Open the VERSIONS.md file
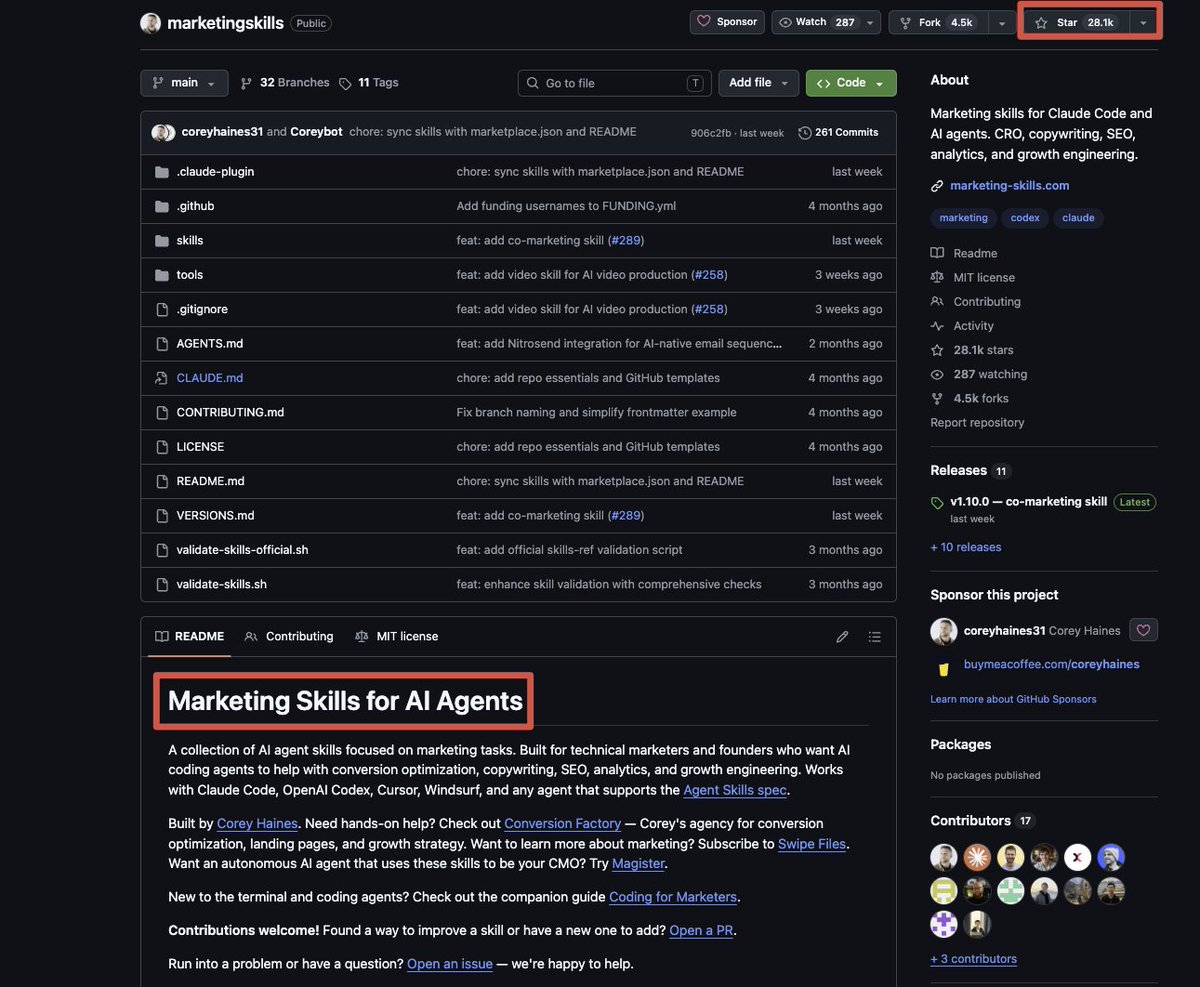Screen dimensions: 1200x987 pyautogui.click(x=215, y=516)
